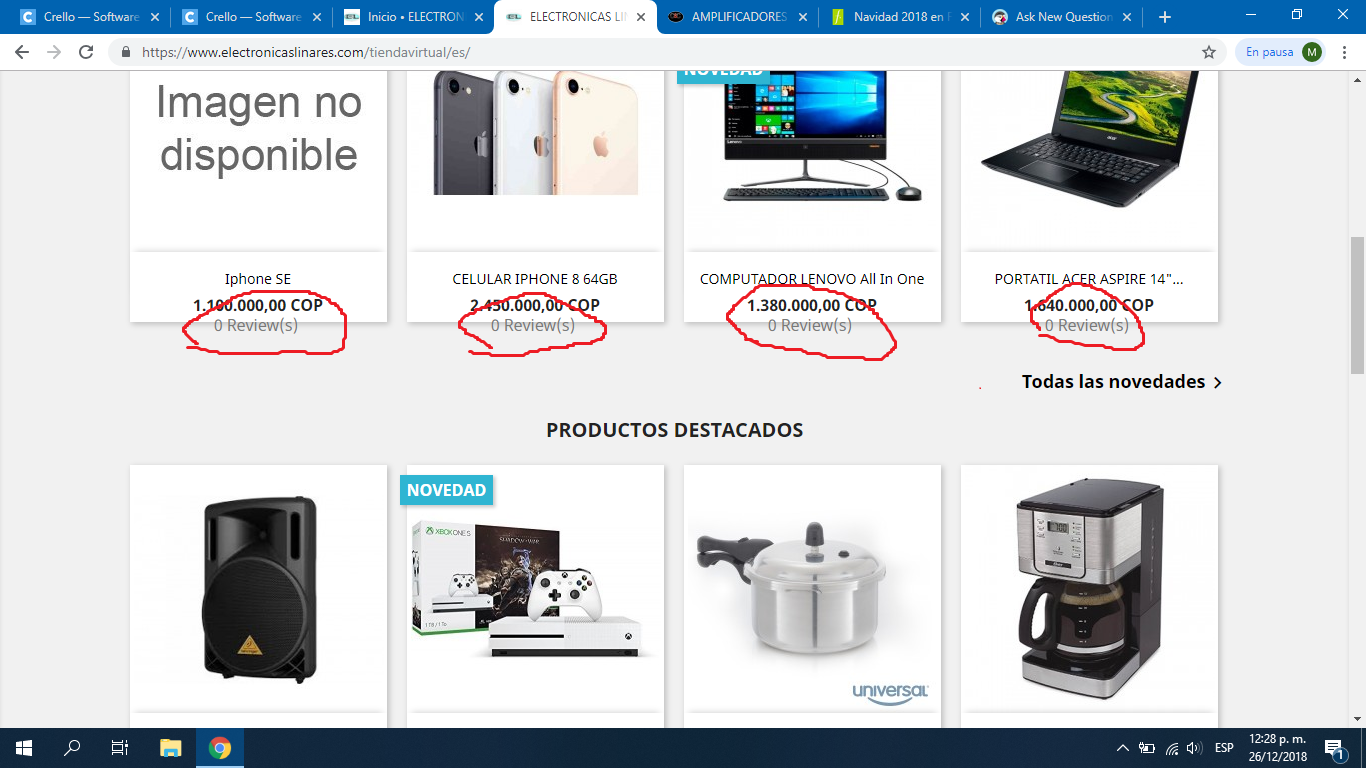The height and width of the screenshot is (768, 1366).
Task: Open the COMPUTADOR LENOVO All In One link
Action: (x=812, y=279)
